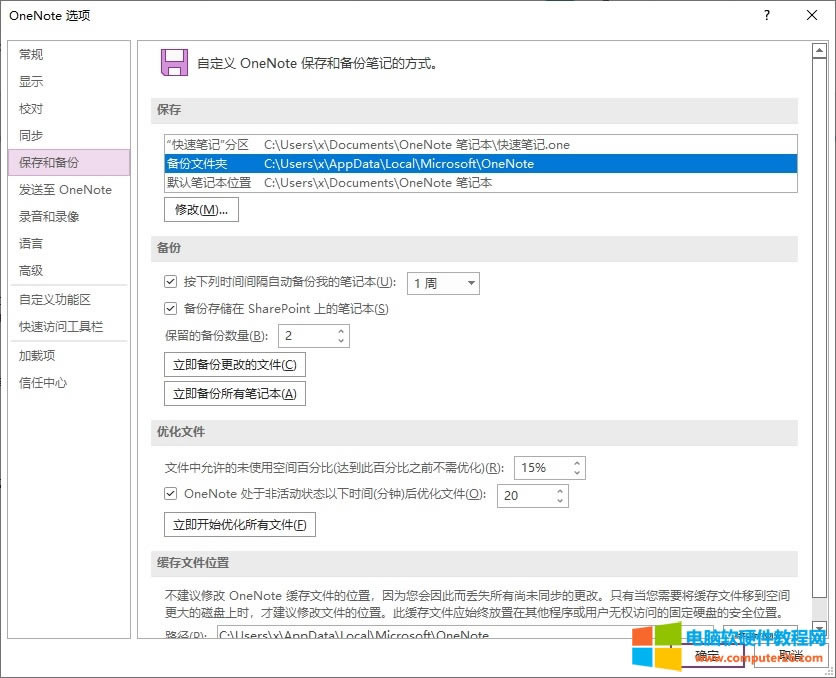Click 立即备份所有笔记本 button
The width and height of the screenshot is (836, 678).
(x=234, y=394)
